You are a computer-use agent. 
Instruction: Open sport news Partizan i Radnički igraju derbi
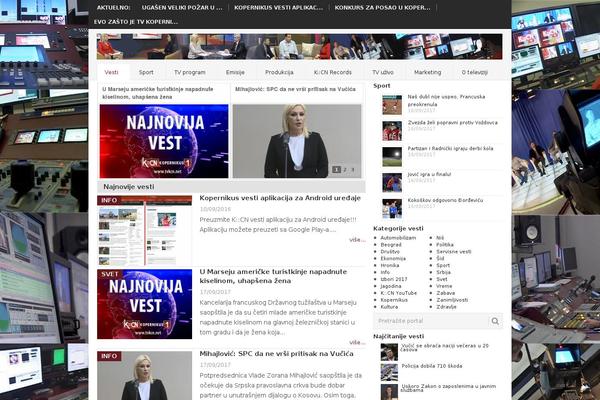point(450,149)
